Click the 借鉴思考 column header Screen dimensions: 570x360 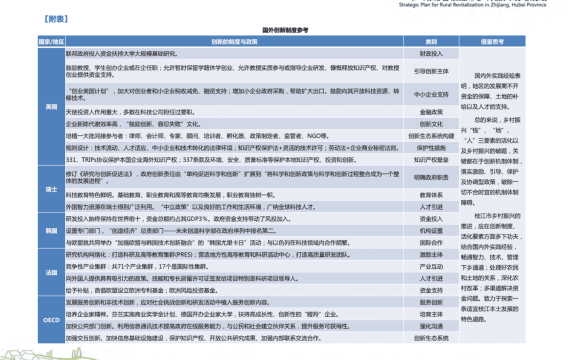(x=493, y=41)
